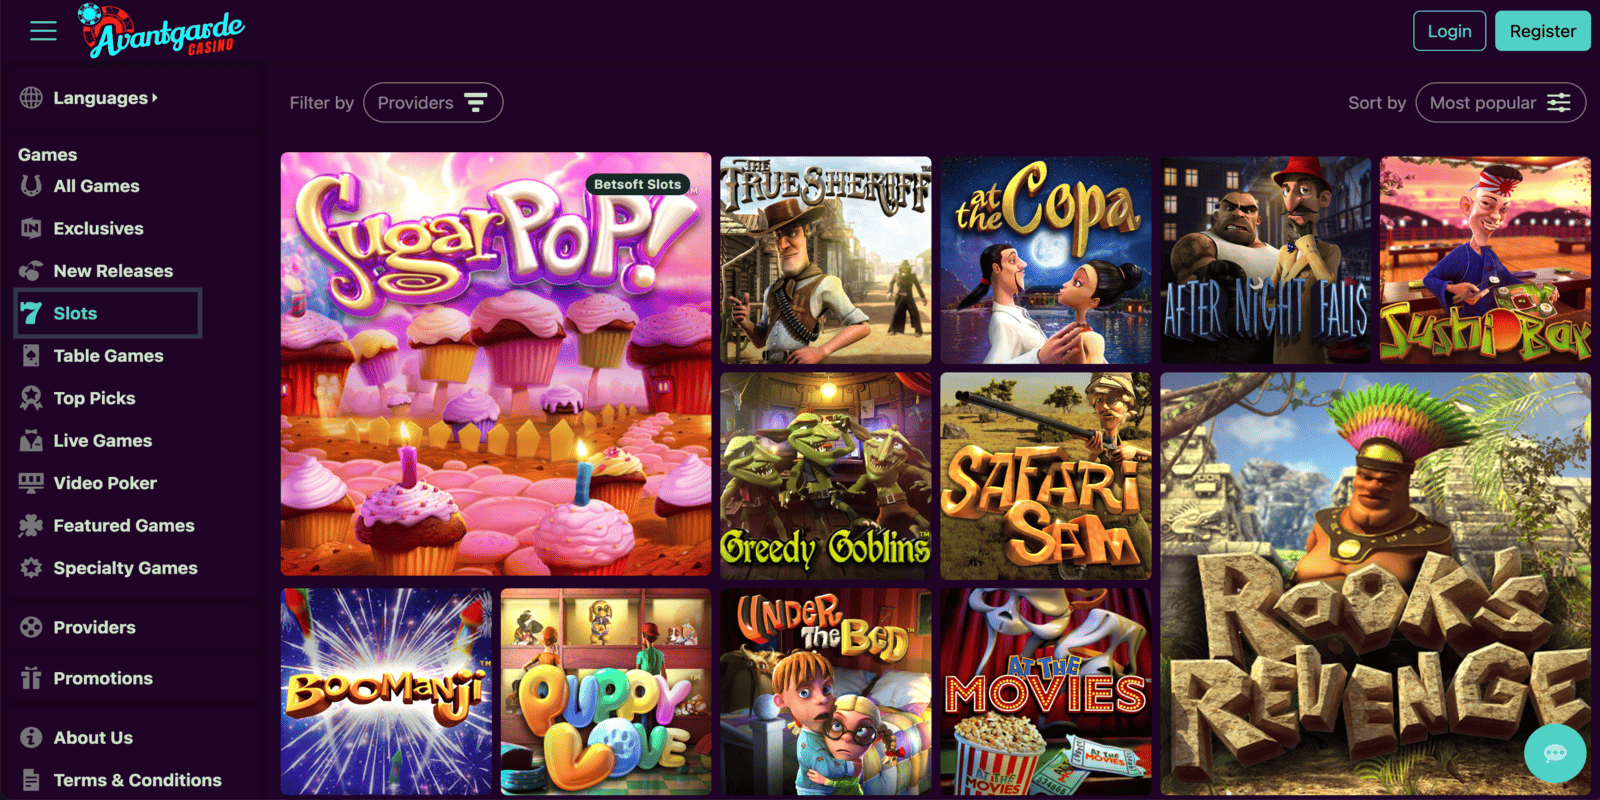The image size is (1600, 800).
Task: Open Live Games section
Action: pyautogui.click(x=102, y=441)
